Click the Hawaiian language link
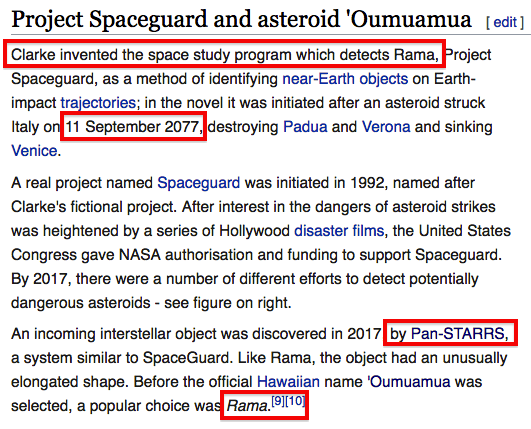531x429 pixels. pyautogui.click(x=288, y=382)
